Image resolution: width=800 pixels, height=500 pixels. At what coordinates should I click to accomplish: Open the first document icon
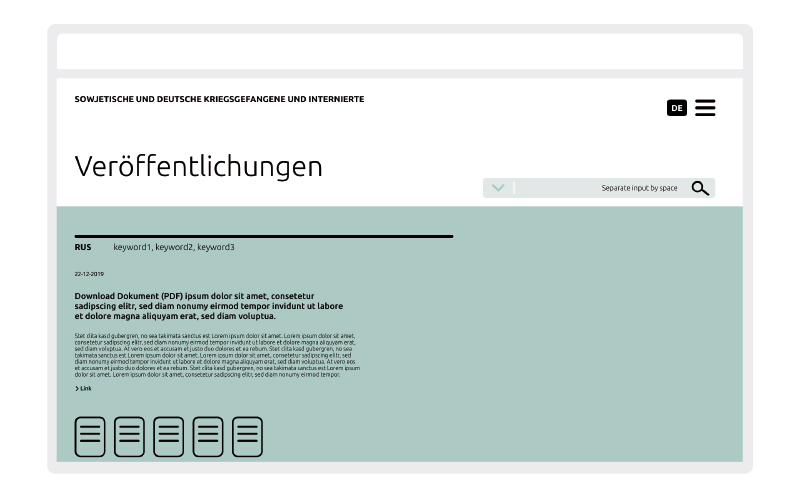click(90, 437)
